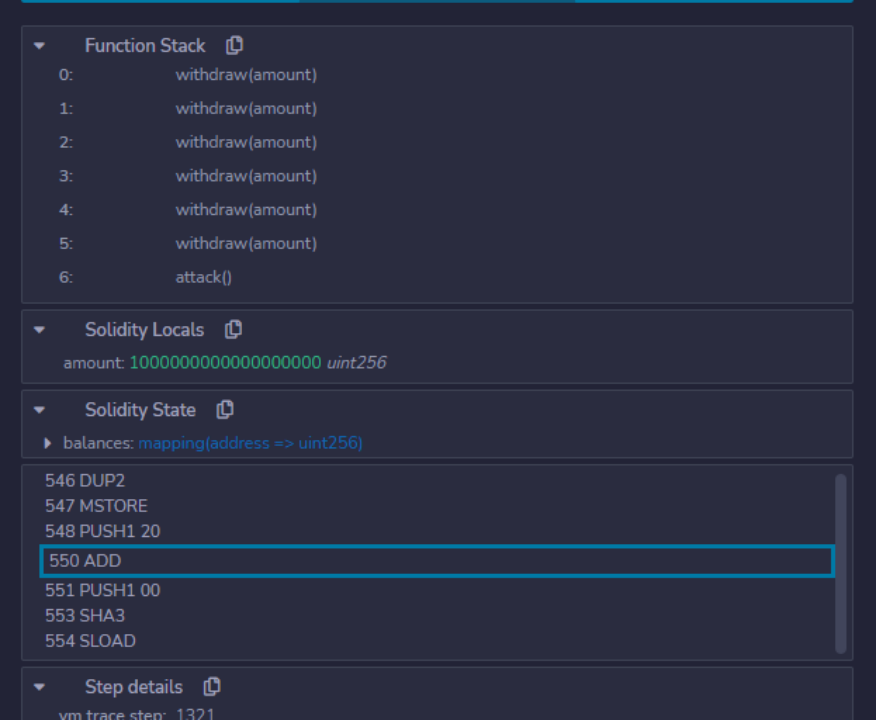The height and width of the screenshot is (720, 876).
Task: Select opcode 554 SLOAD
Action: [90, 641]
